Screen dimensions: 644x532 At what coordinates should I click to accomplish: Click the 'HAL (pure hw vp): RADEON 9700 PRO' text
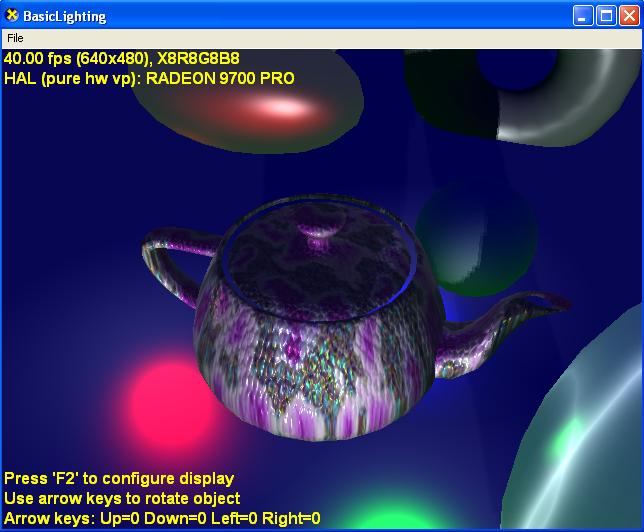pyautogui.click(x=149, y=78)
